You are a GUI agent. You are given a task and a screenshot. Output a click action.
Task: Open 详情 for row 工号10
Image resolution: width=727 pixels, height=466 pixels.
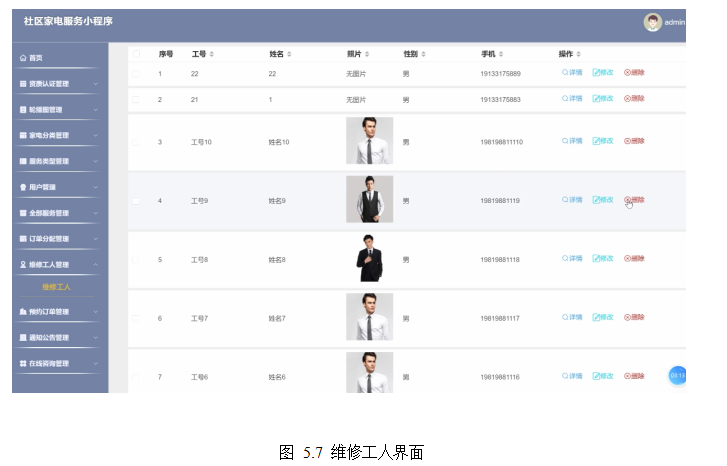coord(572,141)
